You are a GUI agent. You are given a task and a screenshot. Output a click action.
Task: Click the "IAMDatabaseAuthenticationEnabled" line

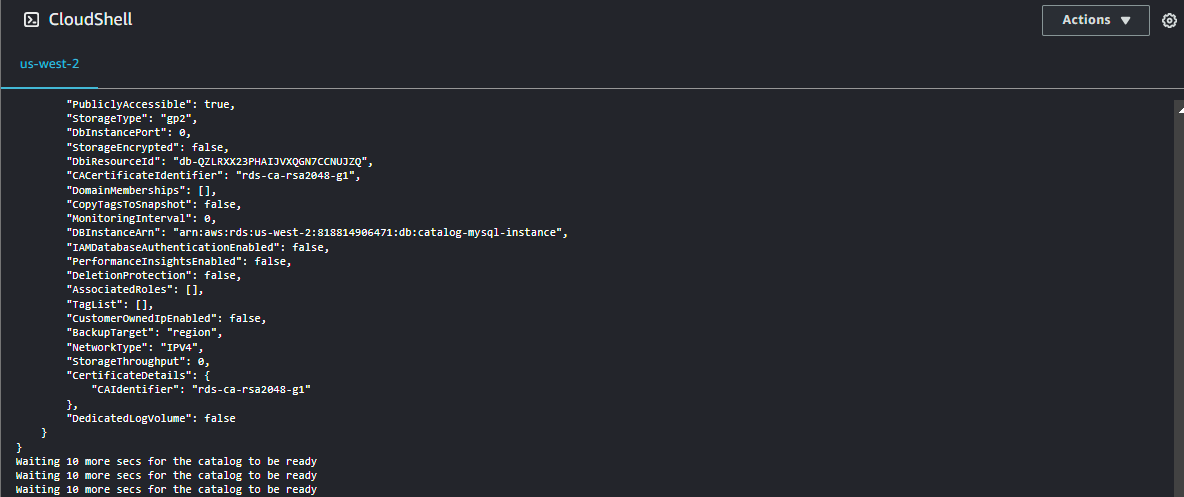(x=197, y=247)
